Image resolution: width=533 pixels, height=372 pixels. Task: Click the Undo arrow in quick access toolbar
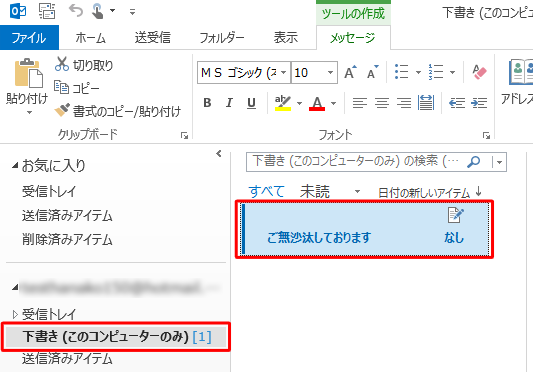(x=75, y=11)
